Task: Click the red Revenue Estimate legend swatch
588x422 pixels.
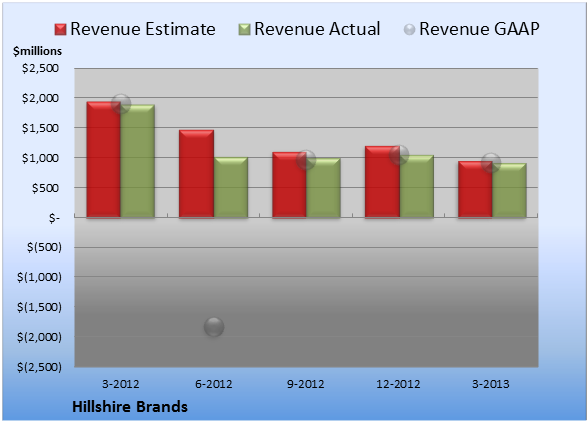Action: [60, 30]
